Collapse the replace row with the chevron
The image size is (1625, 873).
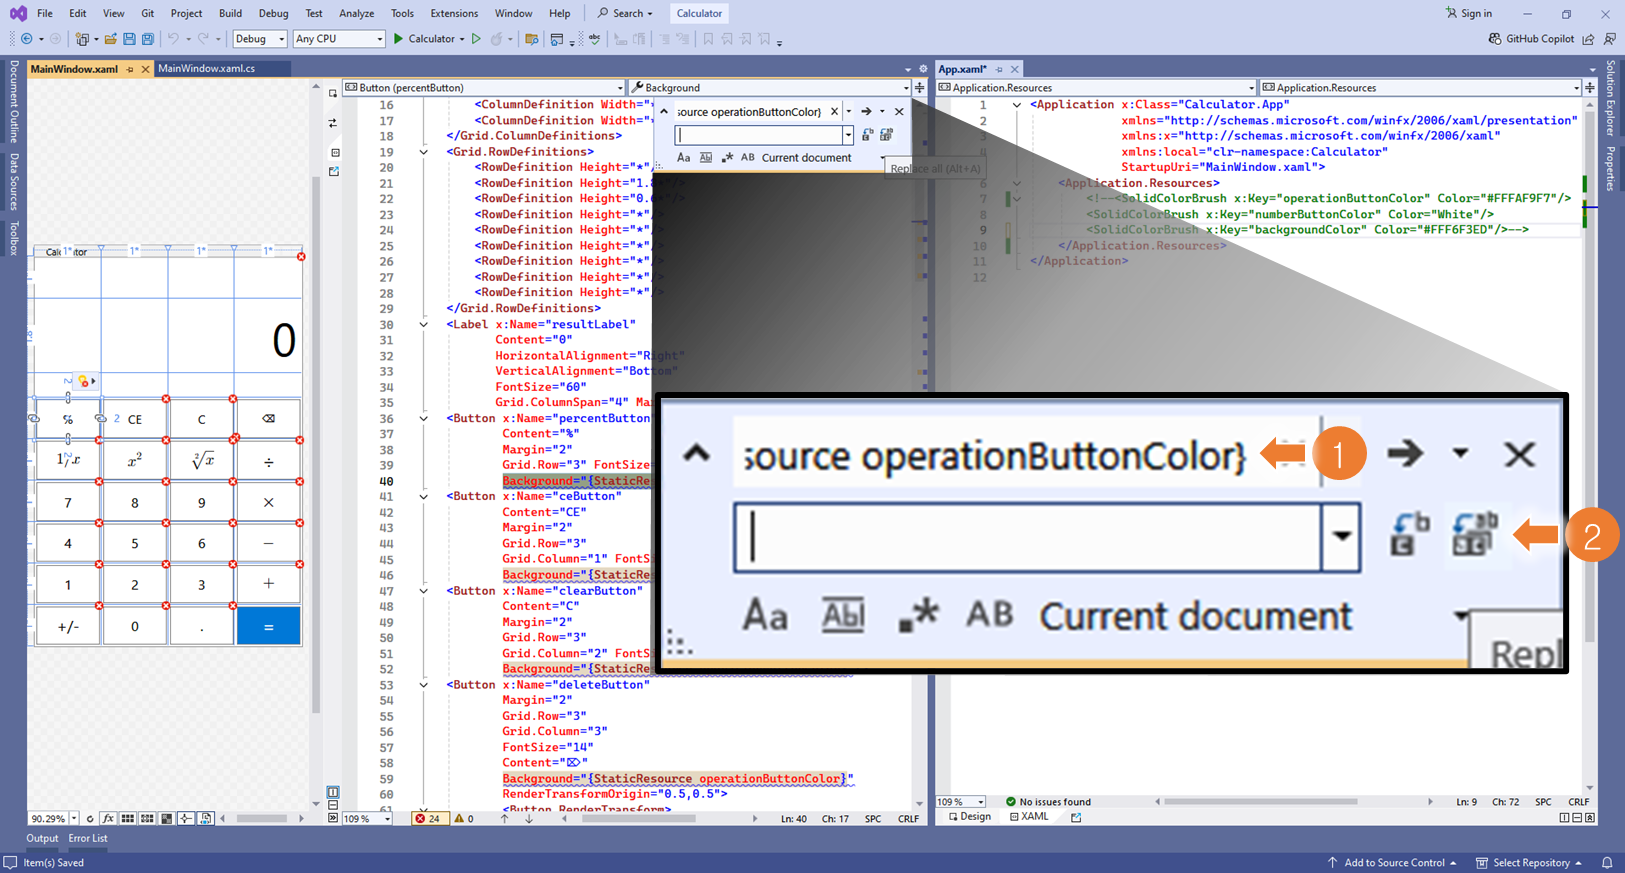pos(664,112)
